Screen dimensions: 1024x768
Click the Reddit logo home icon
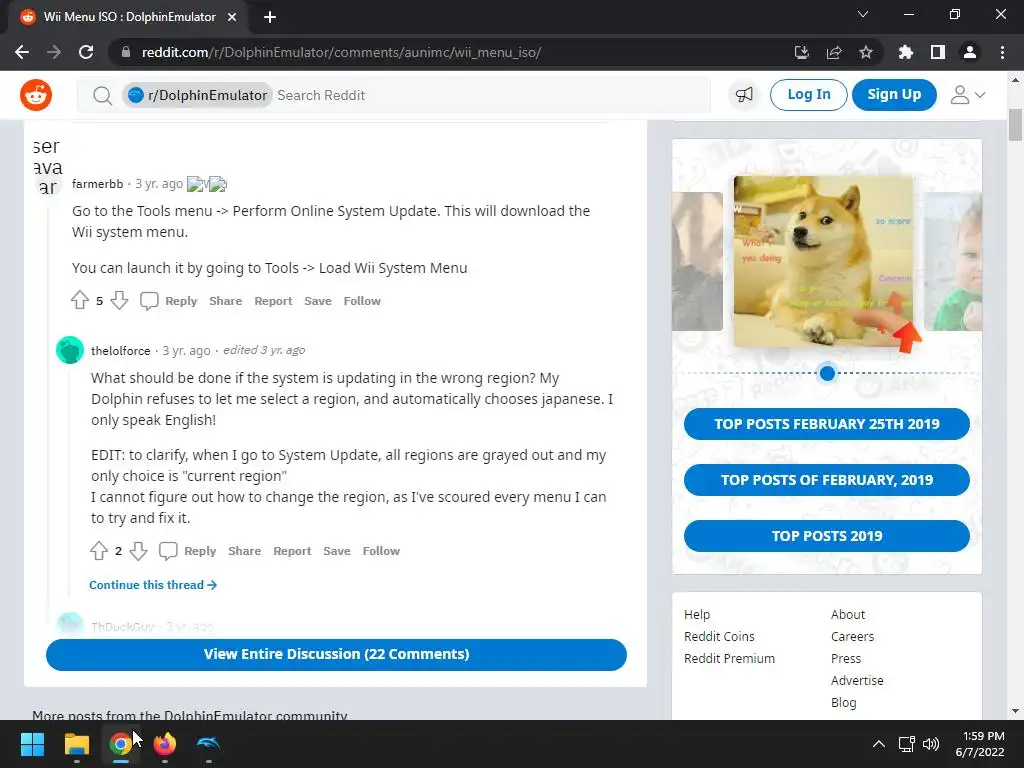(36, 95)
